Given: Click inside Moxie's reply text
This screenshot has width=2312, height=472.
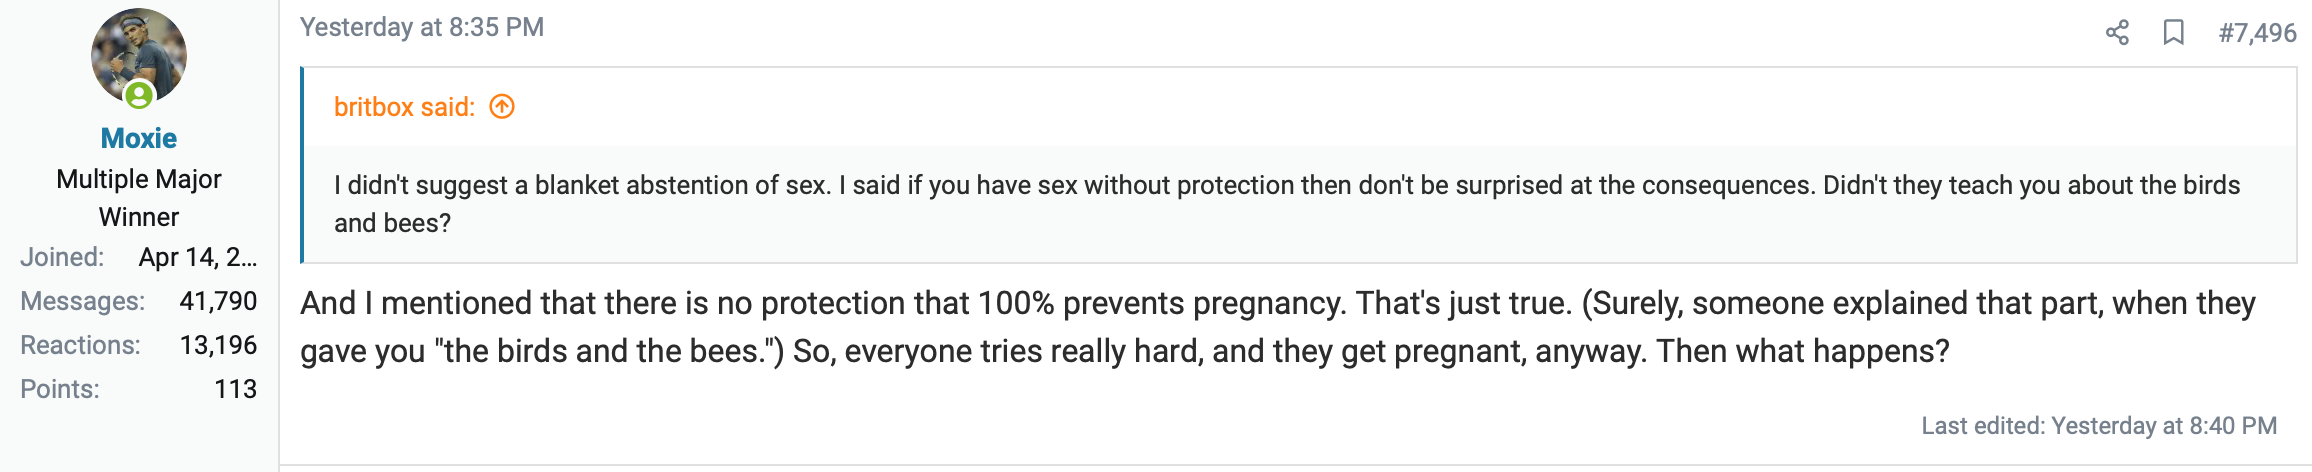Looking at the screenshot, I should pyautogui.click(x=1124, y=327).
